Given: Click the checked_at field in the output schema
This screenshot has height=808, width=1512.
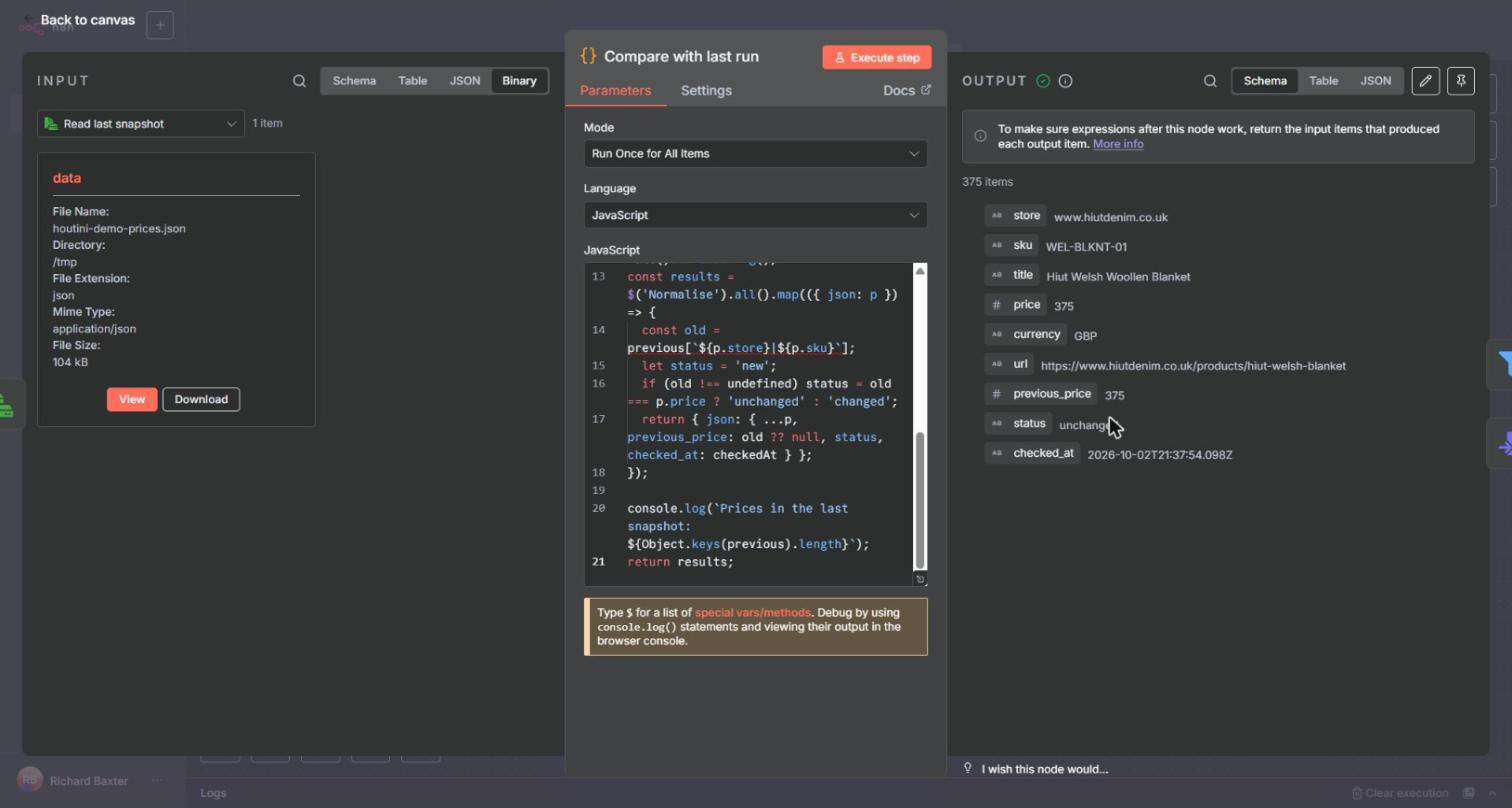Looking at the screenshot, I should tap(1033, 453).
